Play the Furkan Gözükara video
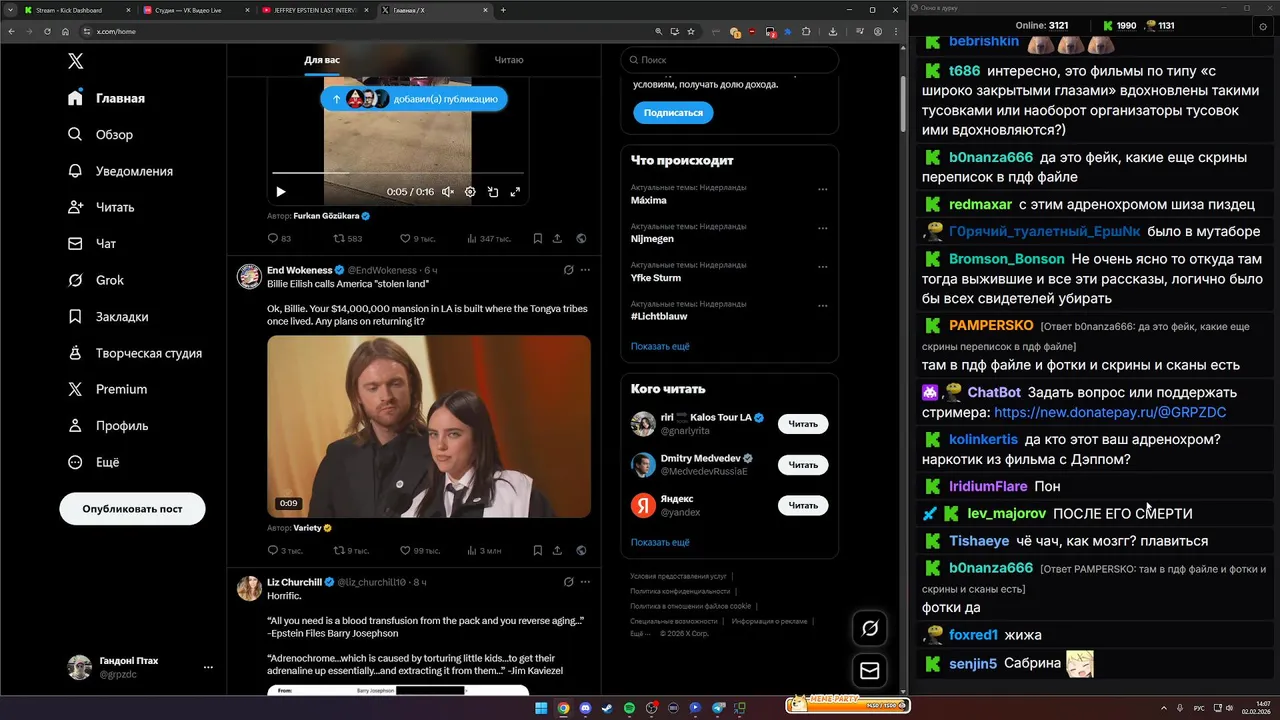 (281, 192)
